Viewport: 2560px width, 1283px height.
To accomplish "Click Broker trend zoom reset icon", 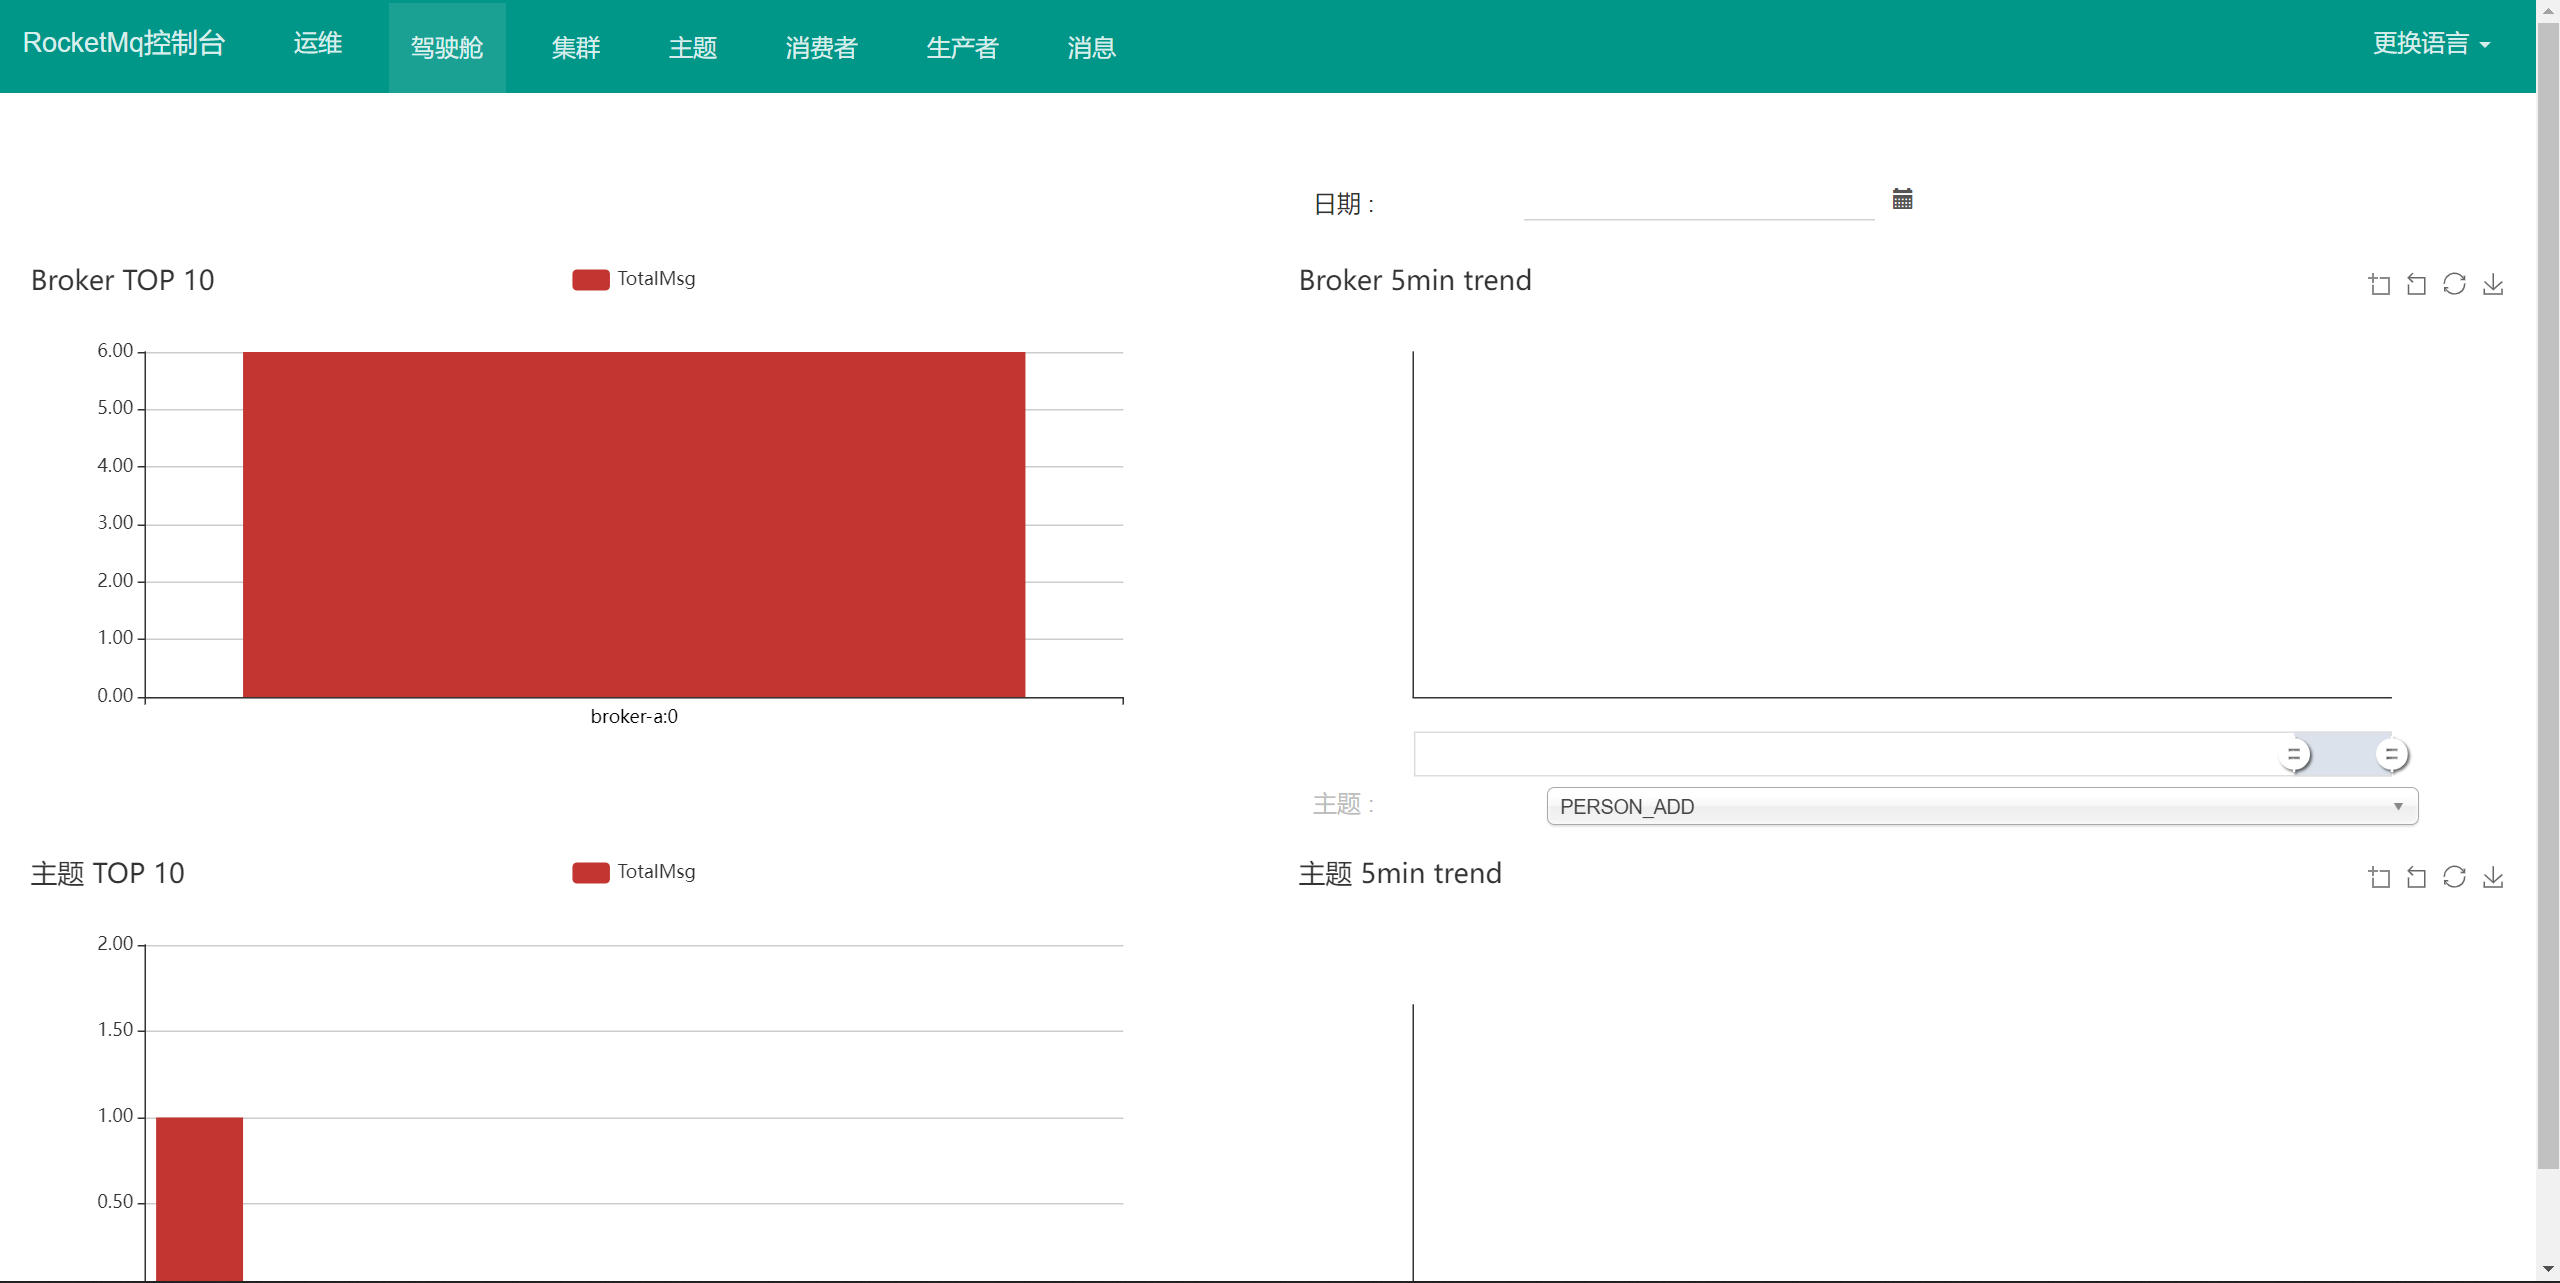I will (2416, 285).
